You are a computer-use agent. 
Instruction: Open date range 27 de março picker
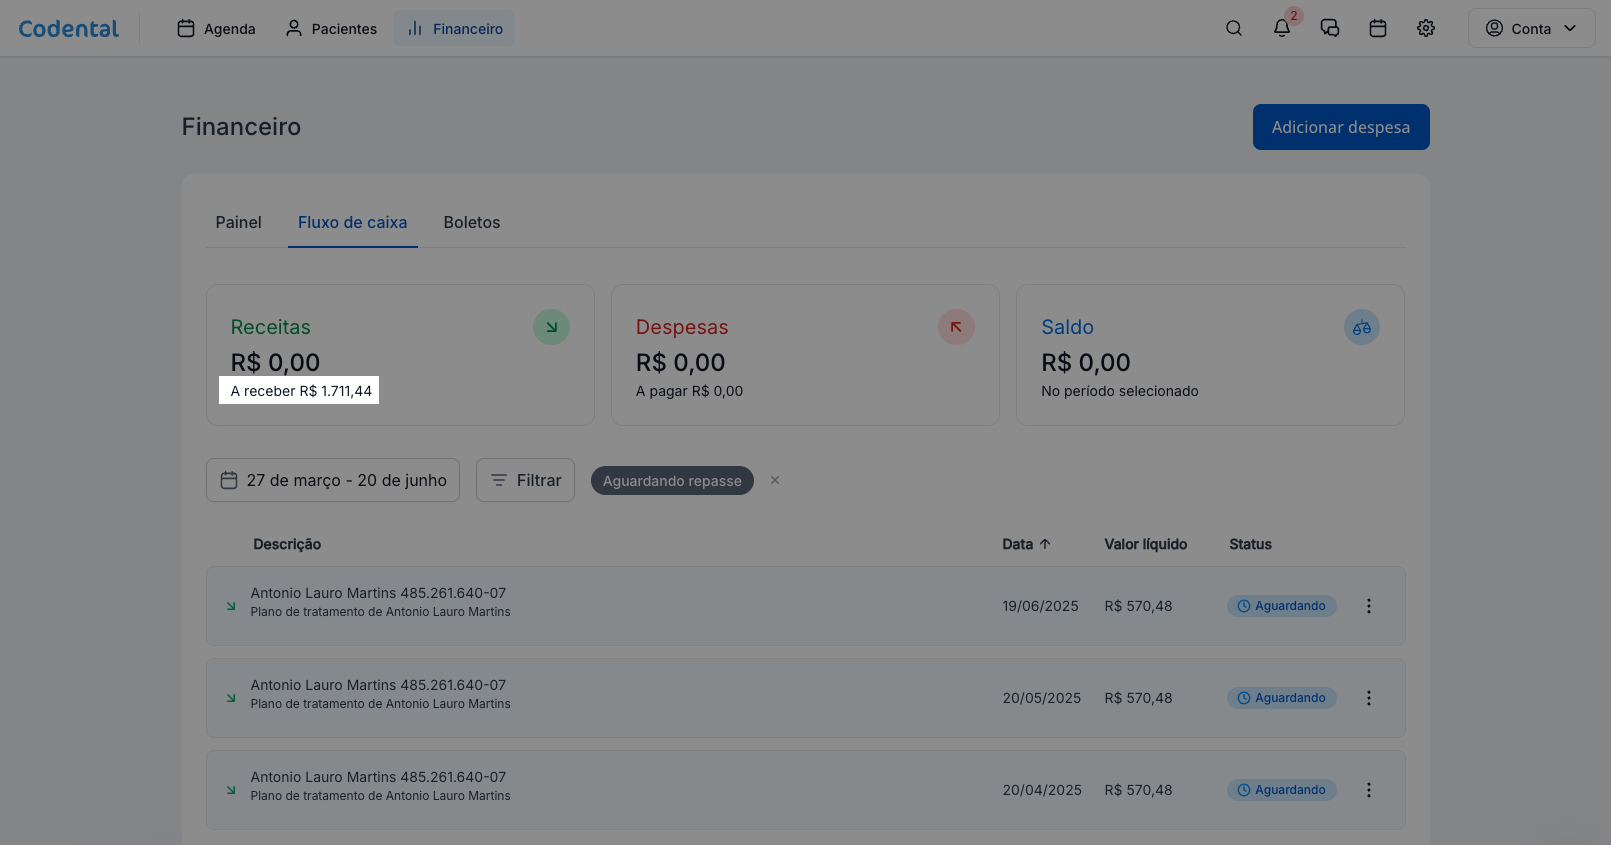333,480
